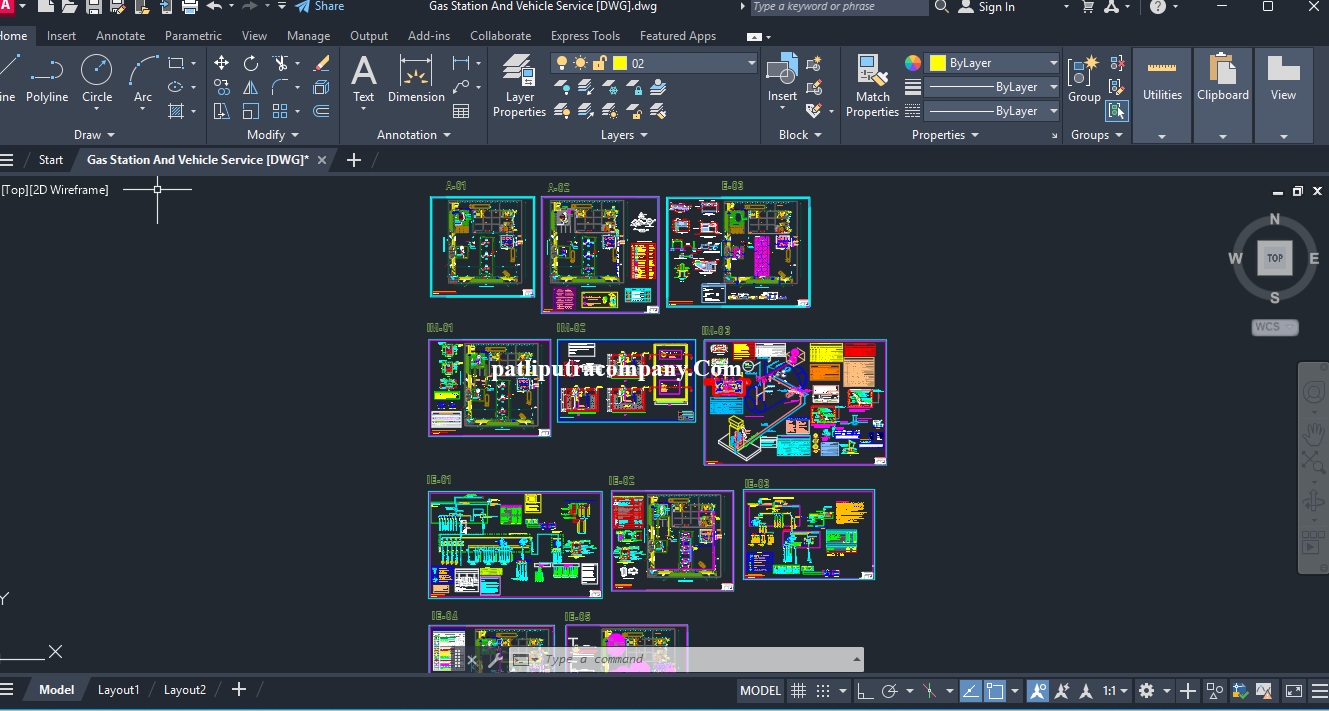Toggle object snap tracking
The image size is (1329, 711).
pyautogui.click(x=970, y=691)
